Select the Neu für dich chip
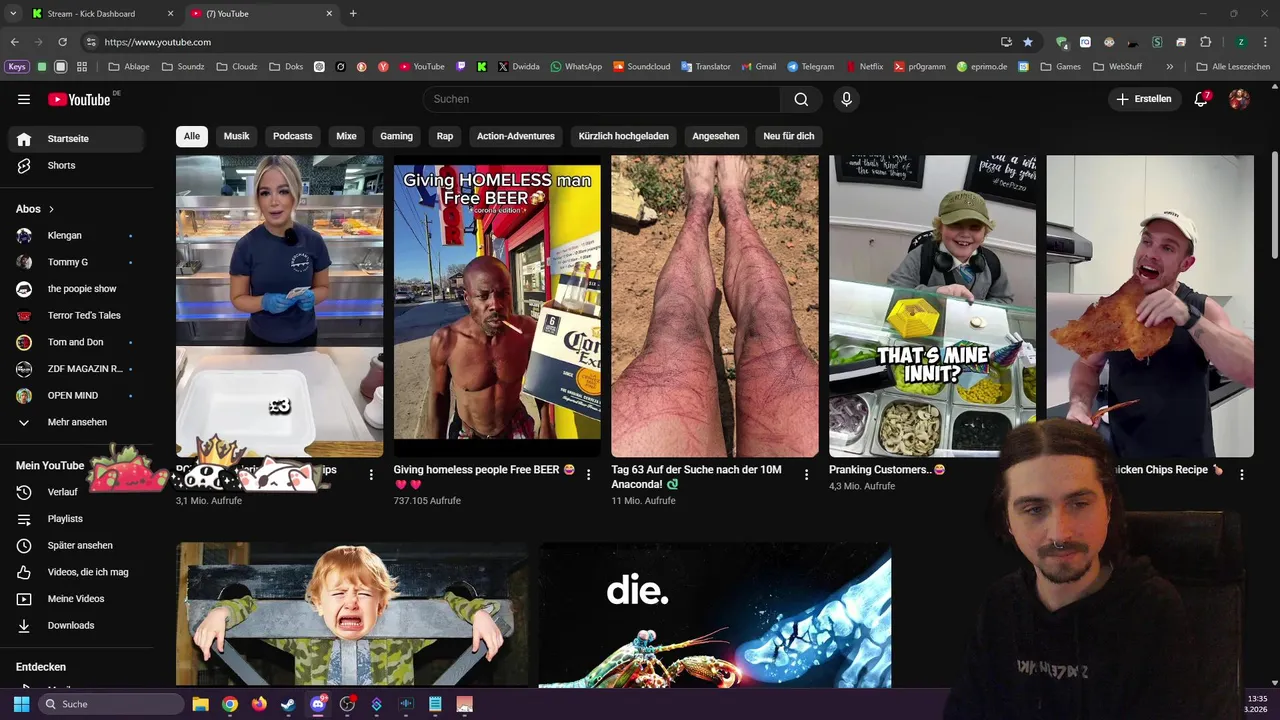This screenshot has height=720, width=1280. 789,136
